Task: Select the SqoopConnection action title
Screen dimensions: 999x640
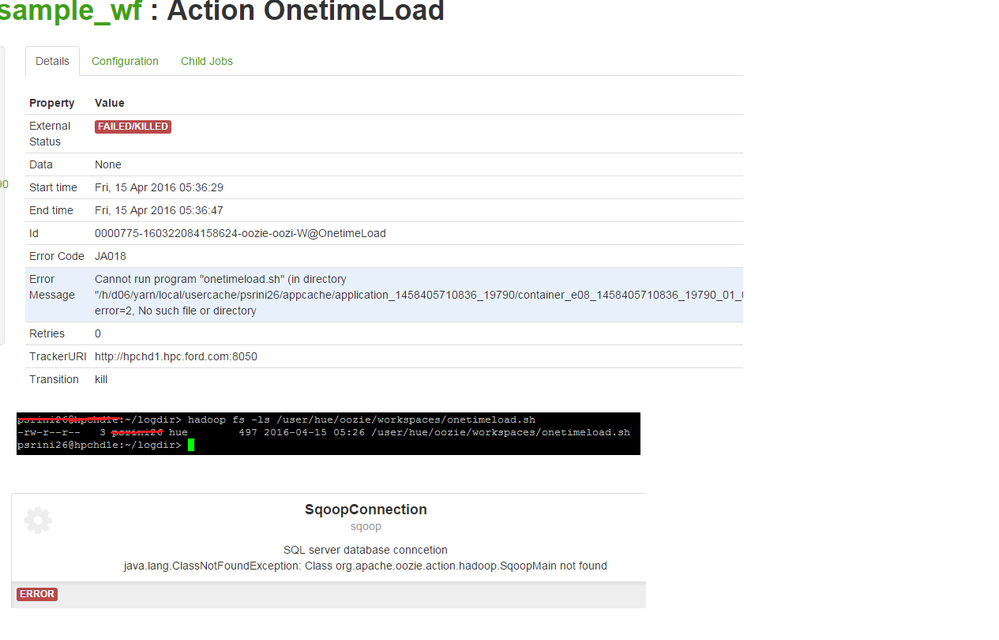Action: 365,510
